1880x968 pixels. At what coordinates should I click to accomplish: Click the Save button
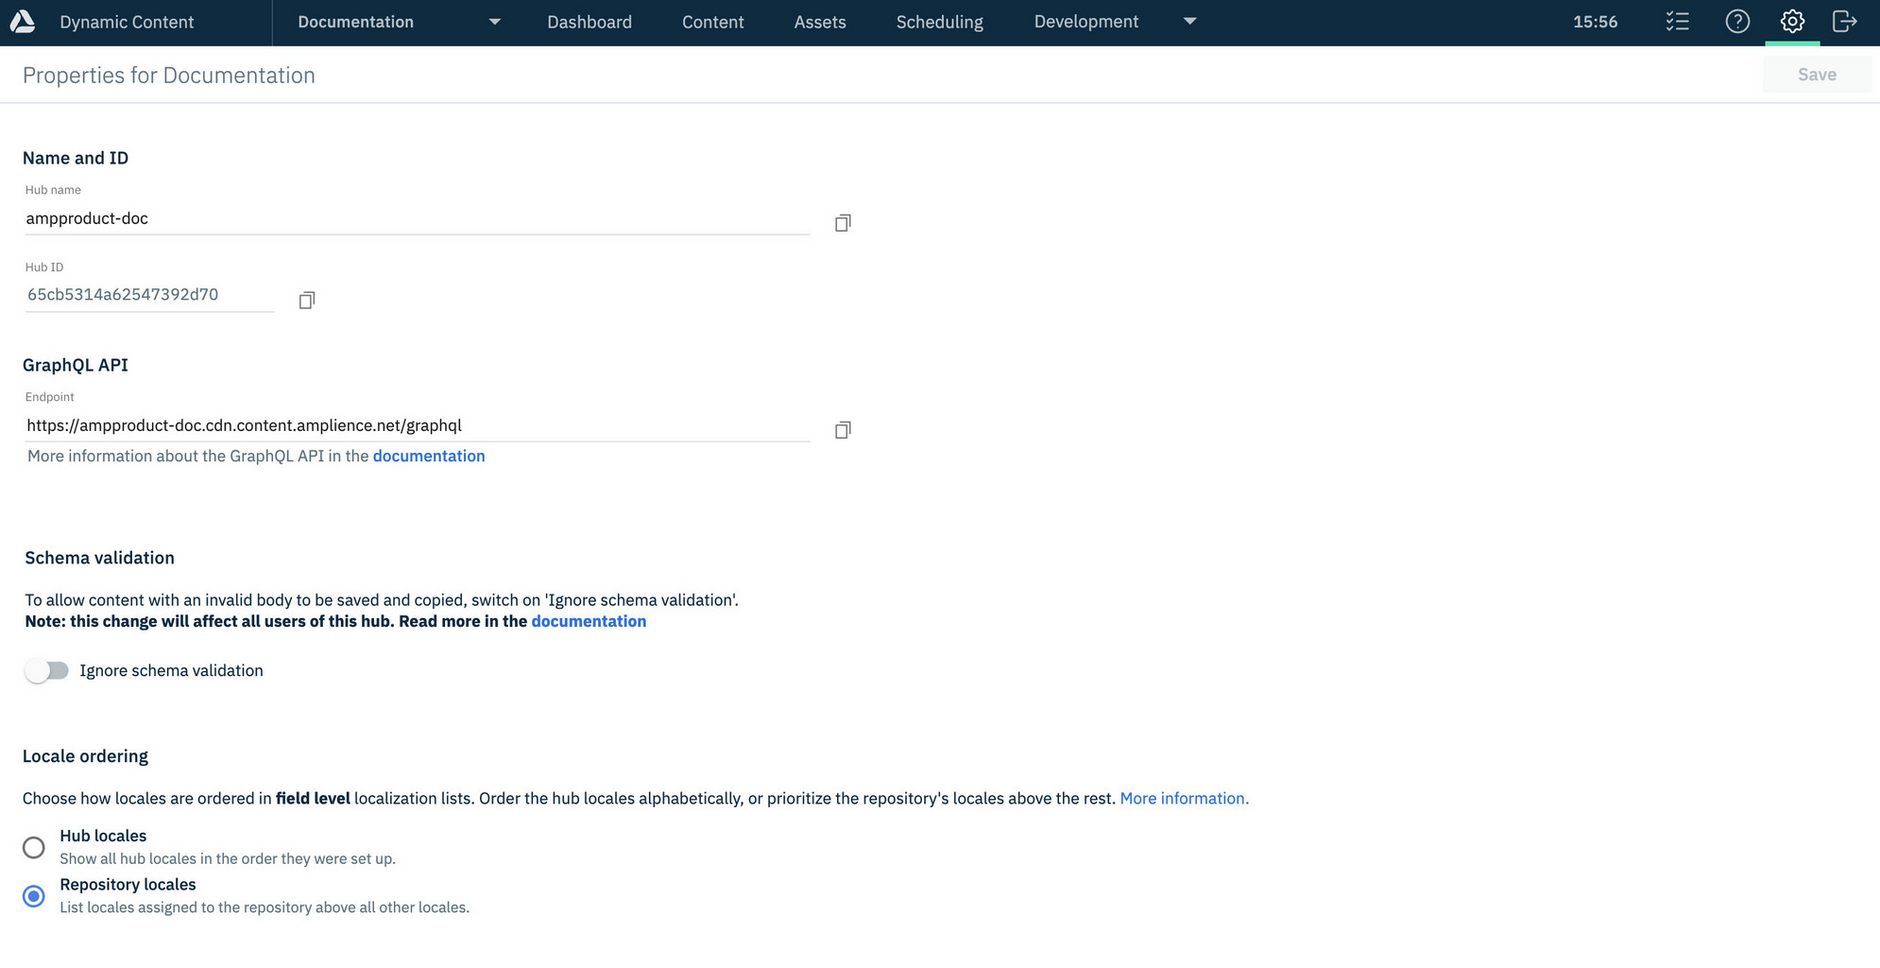point(1817,74)
